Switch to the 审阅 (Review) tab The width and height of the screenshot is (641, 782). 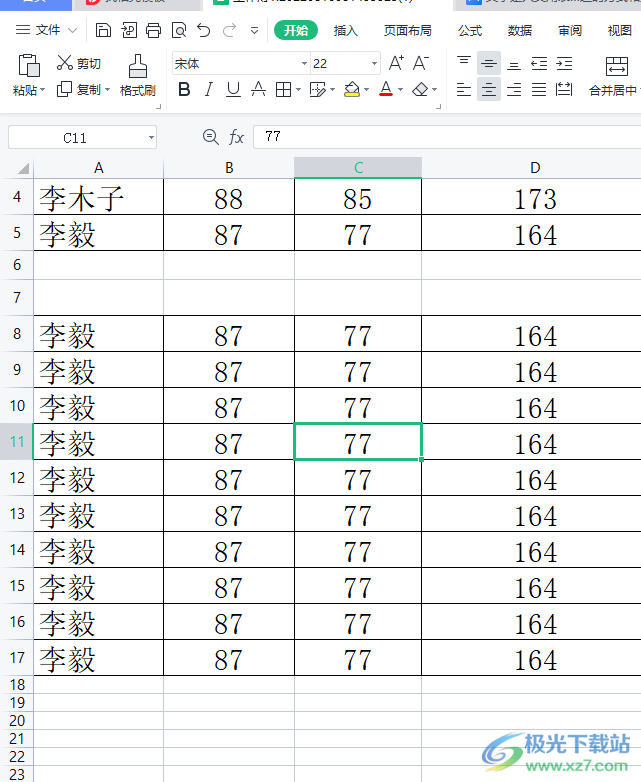click(570, 30)
